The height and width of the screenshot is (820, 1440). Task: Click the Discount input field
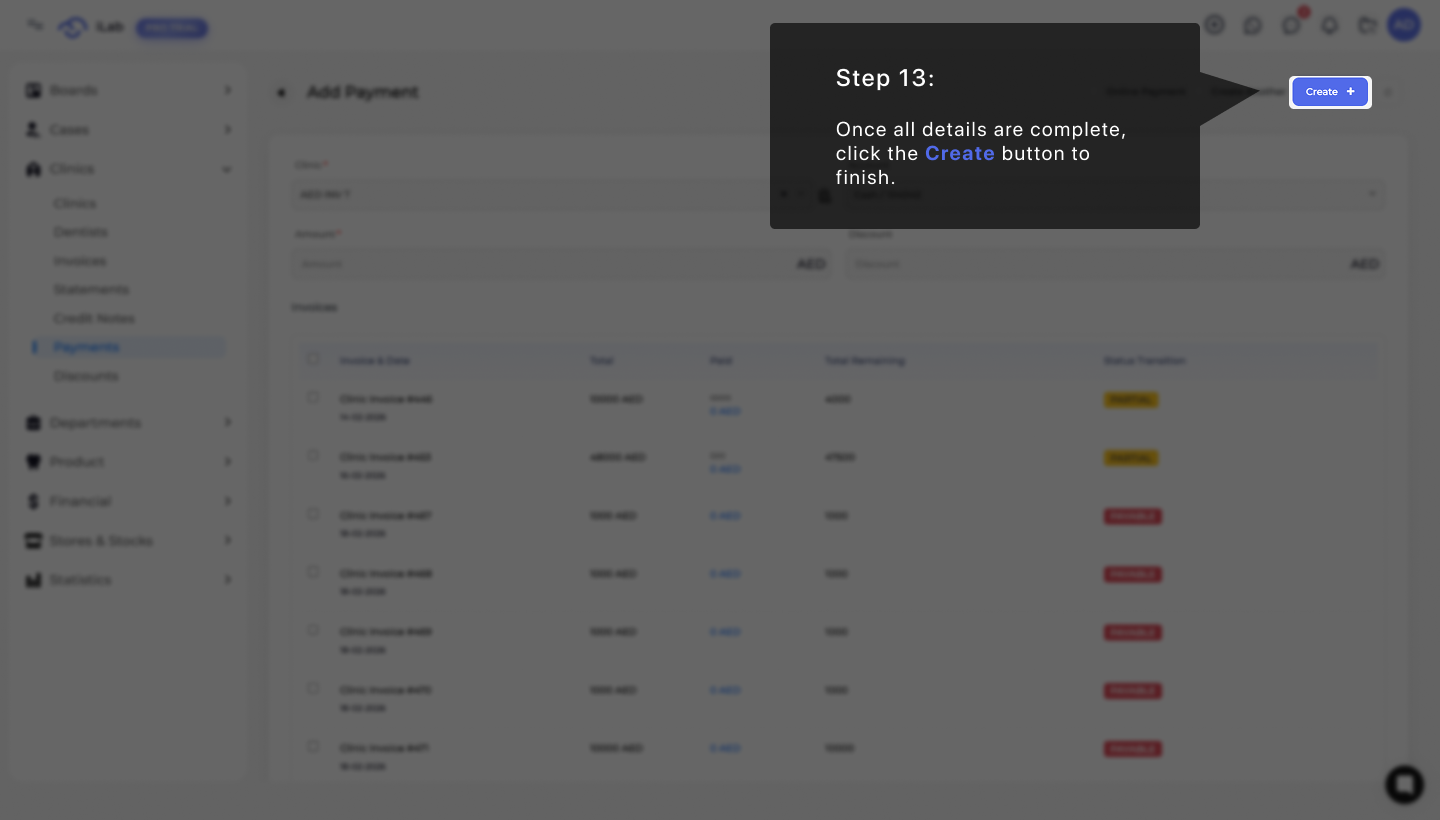pyautogui.click(x=1115, y=264)
